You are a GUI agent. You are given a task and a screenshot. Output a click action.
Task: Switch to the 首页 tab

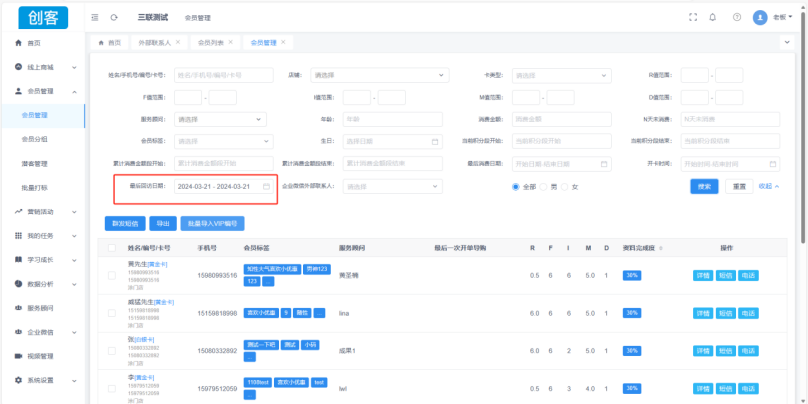(x=110, y=43)
